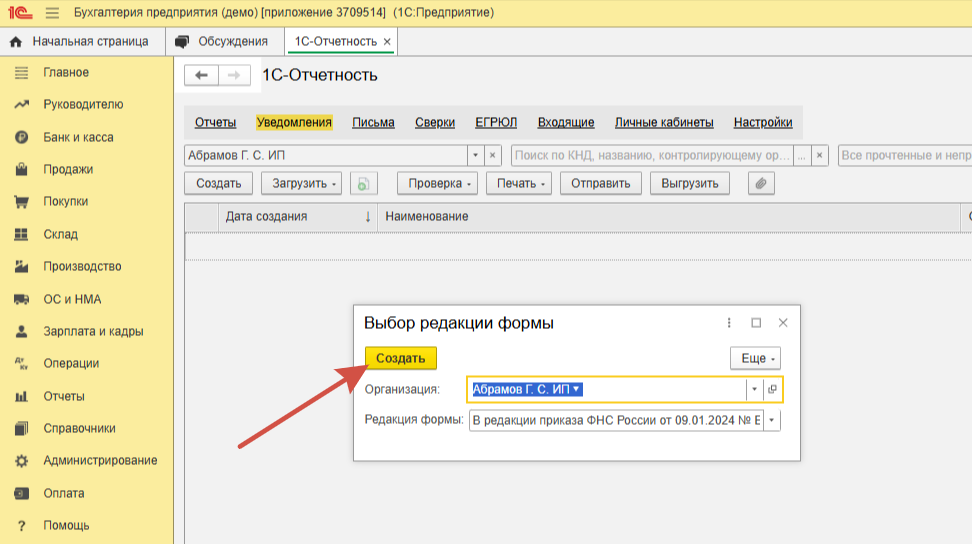Screen dimensions: 972x544
Task: Switch to Обсуждения tab
Action: click(x=222, y=42)
